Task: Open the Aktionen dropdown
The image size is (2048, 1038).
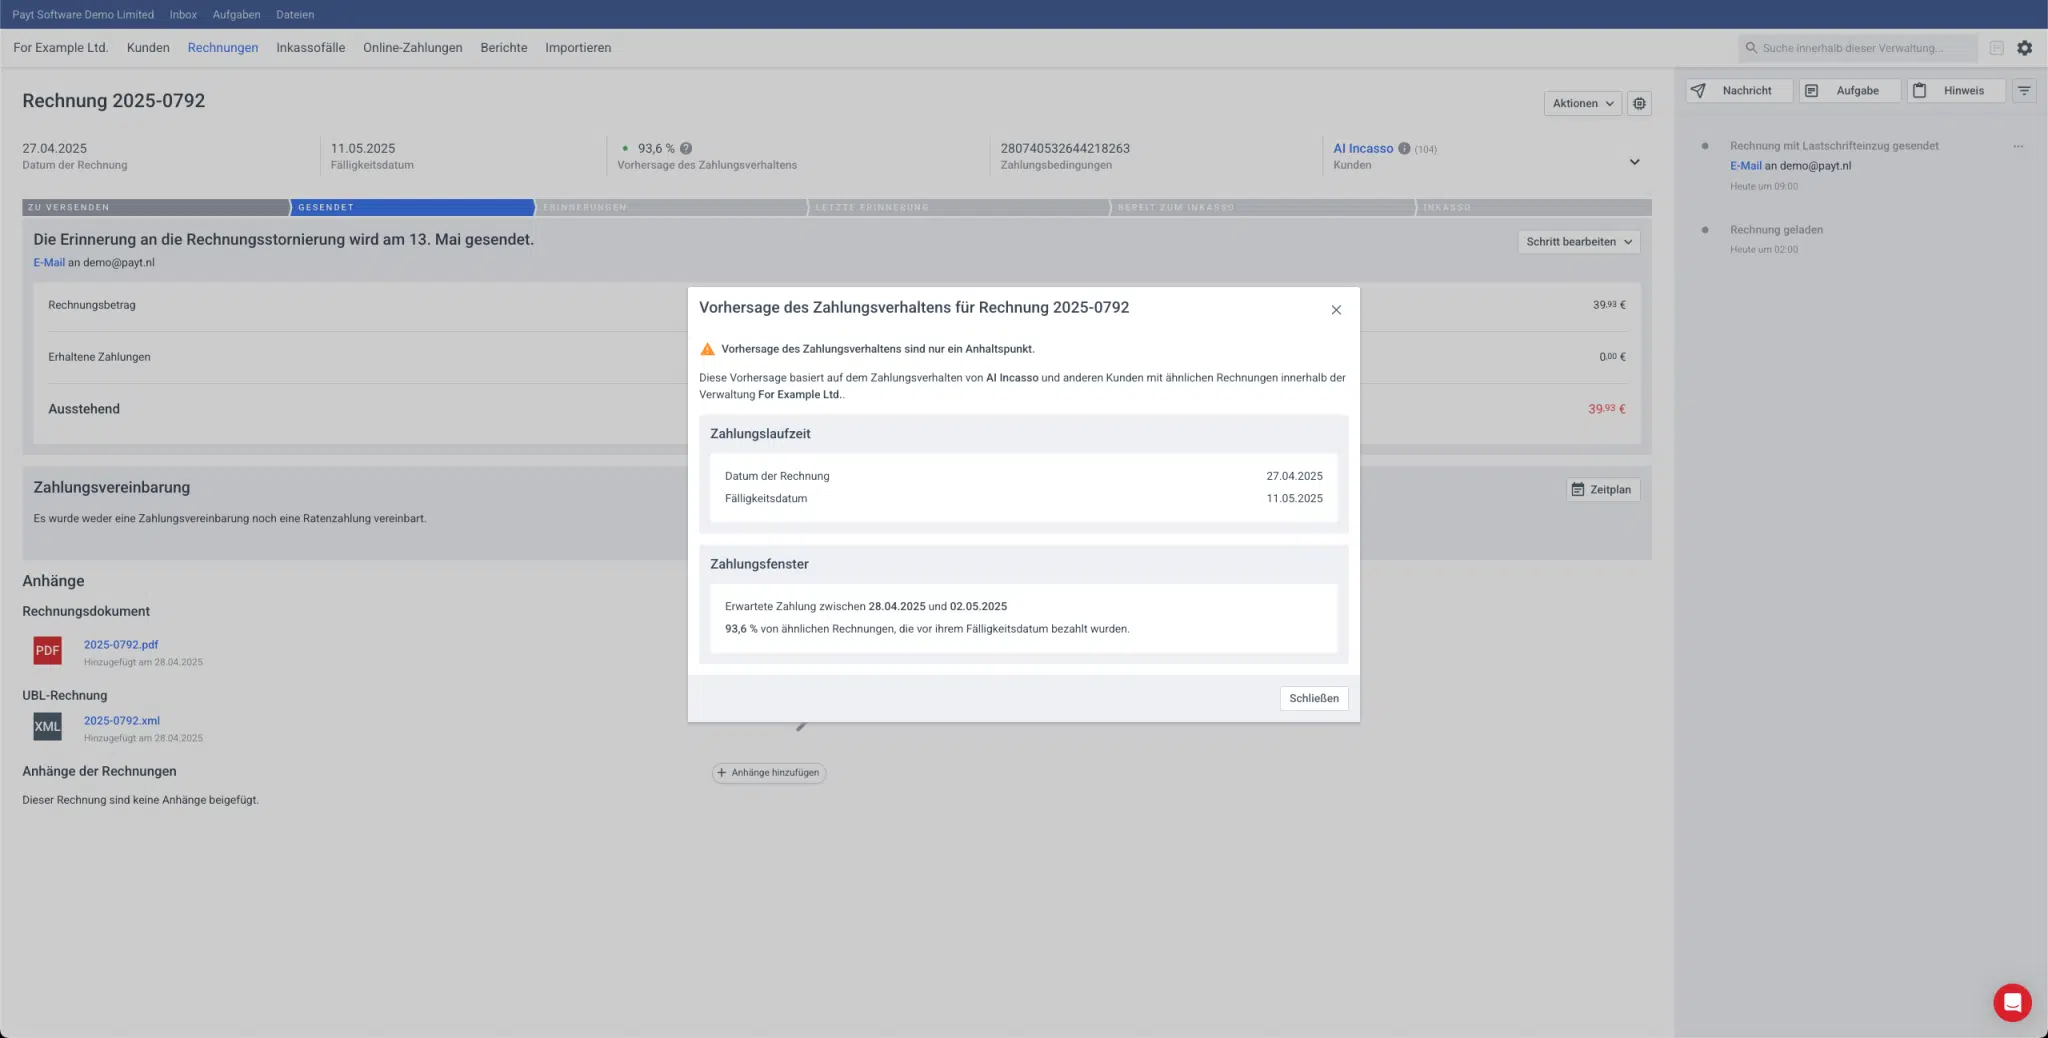Action: pyautogui.click(x=1582, y=103)
